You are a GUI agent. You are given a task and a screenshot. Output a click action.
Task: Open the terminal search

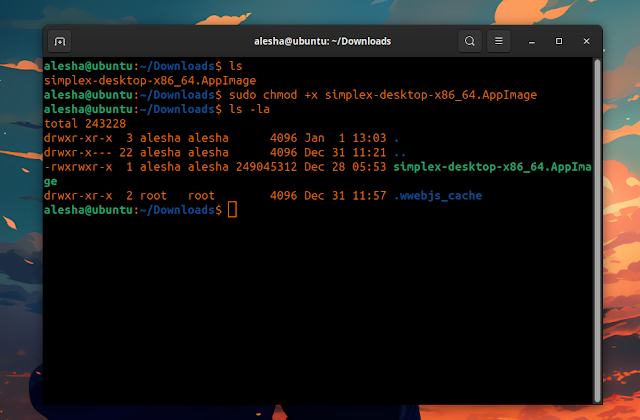pyautogui.click(x=470, y=41)
